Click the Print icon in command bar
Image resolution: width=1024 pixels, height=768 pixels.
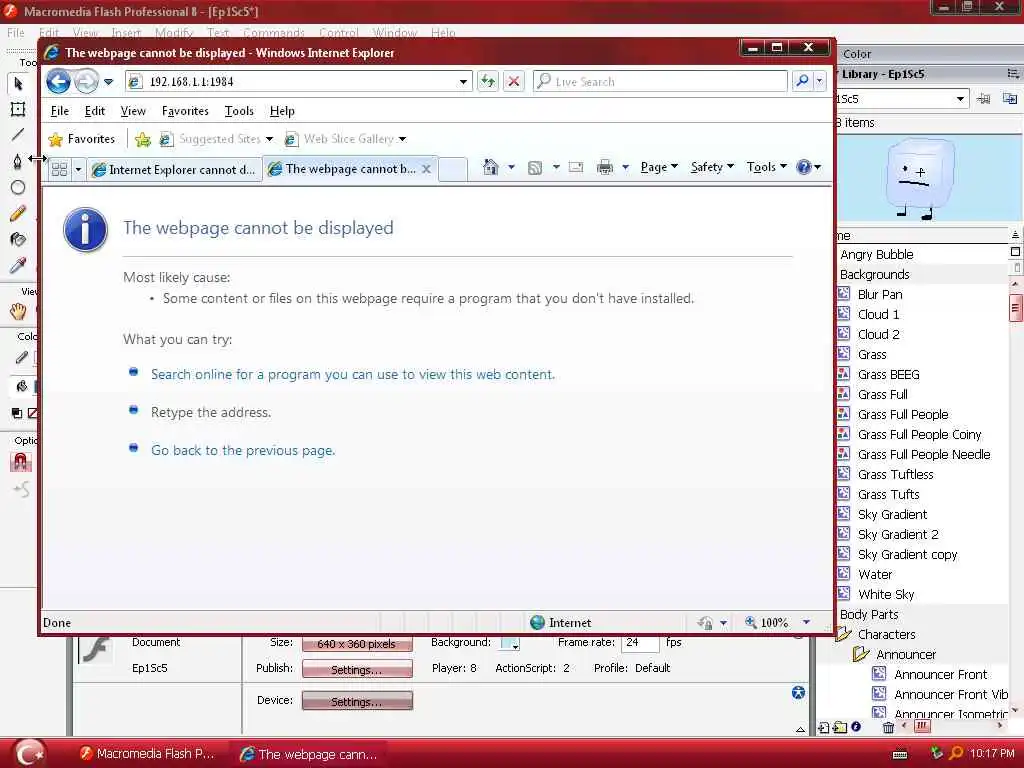[605, 167]
